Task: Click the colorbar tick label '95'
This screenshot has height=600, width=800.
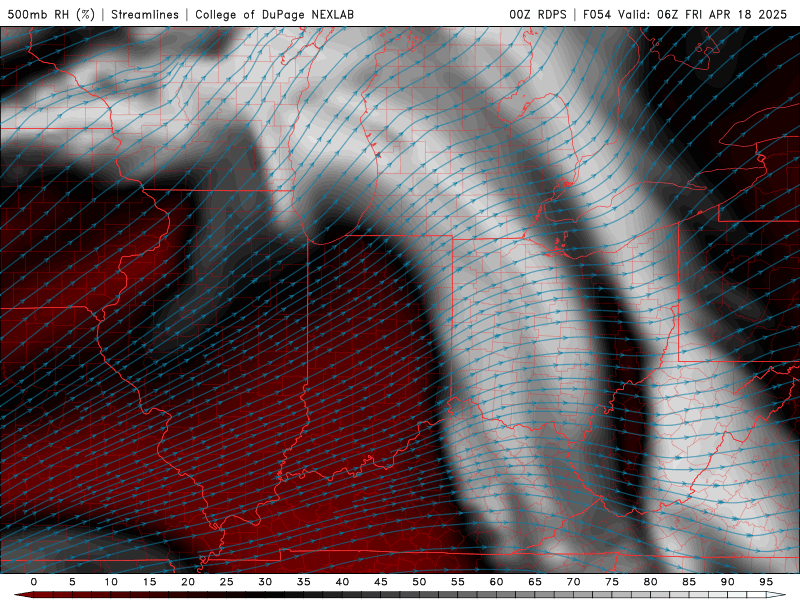Action: (766, 582)
